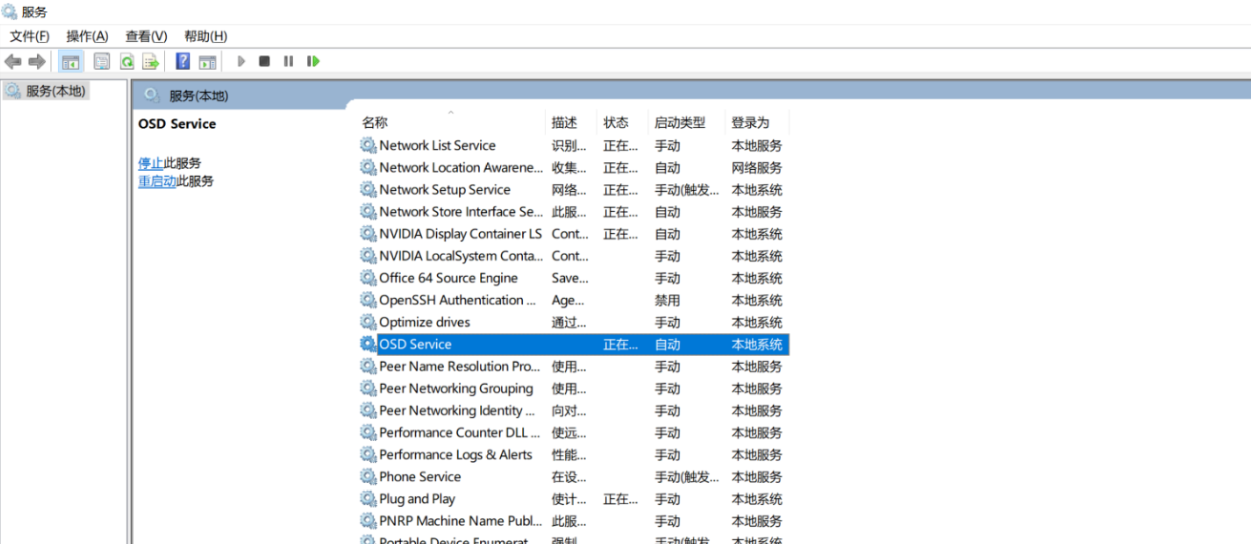Open the 操作(A) menu

pyautogui.click(x=87, y=36)
